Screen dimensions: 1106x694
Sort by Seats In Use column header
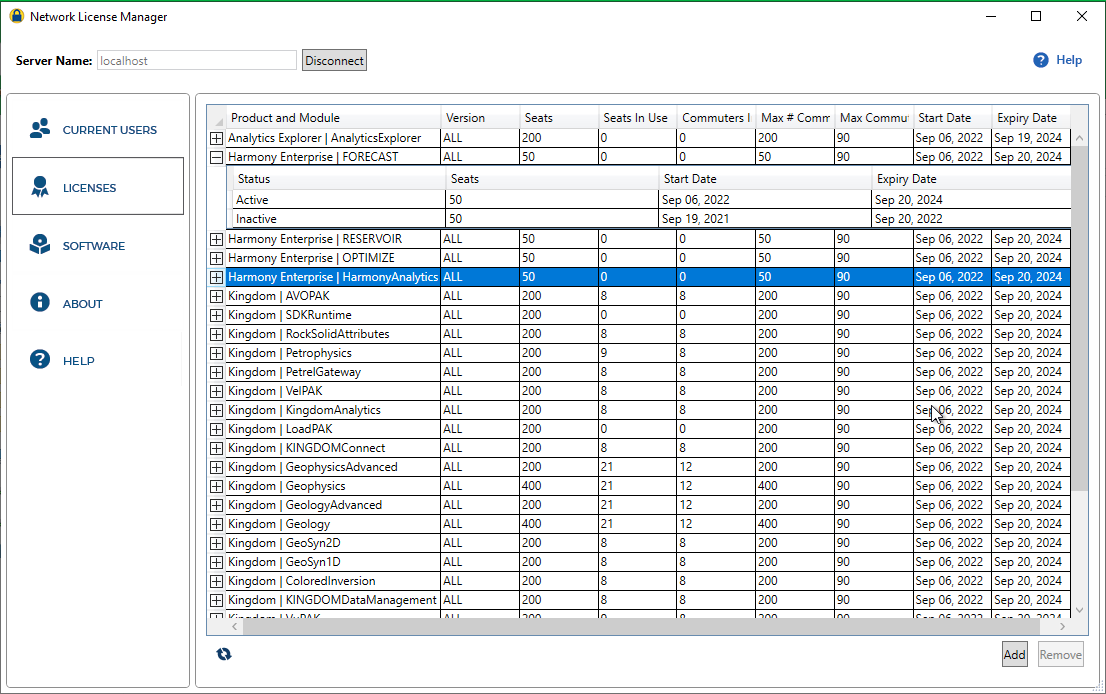click(x=637, y=118)
